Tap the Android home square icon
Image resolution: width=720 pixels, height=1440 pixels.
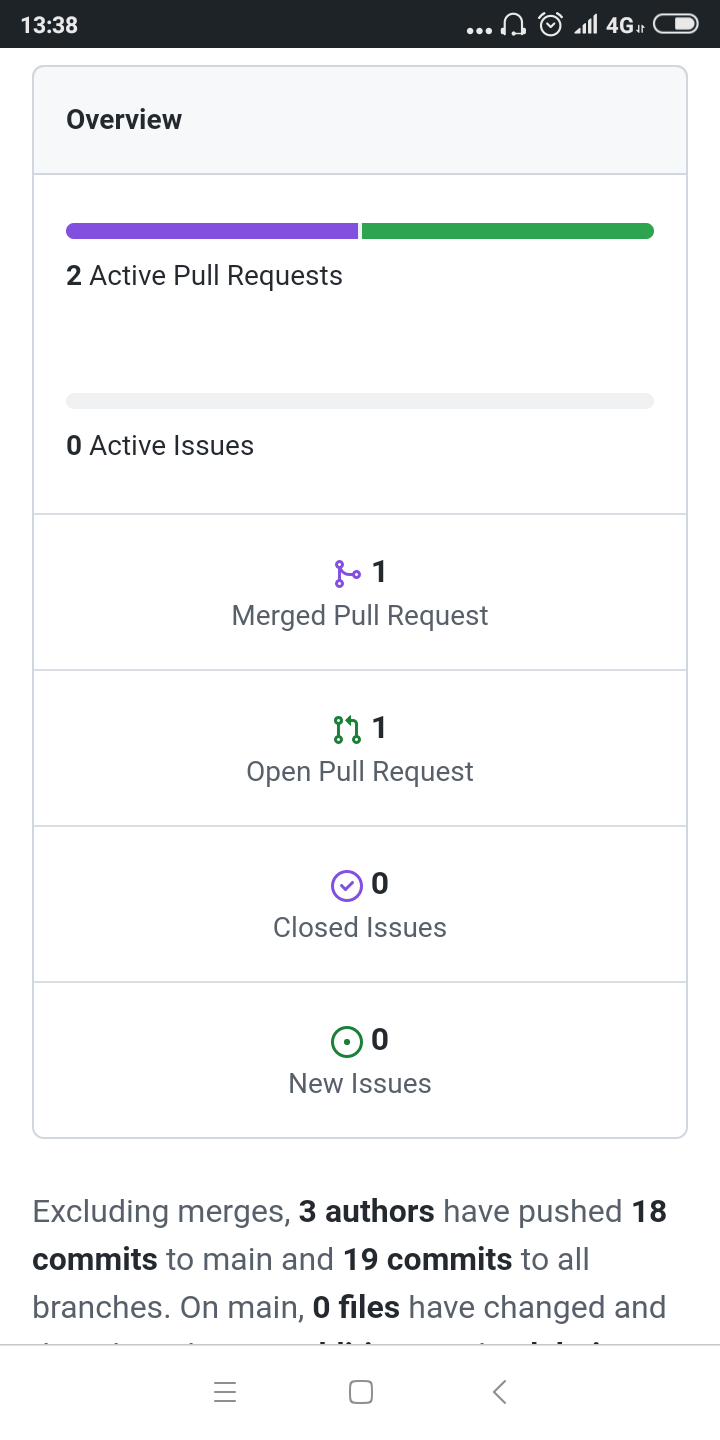point(361,1392)
